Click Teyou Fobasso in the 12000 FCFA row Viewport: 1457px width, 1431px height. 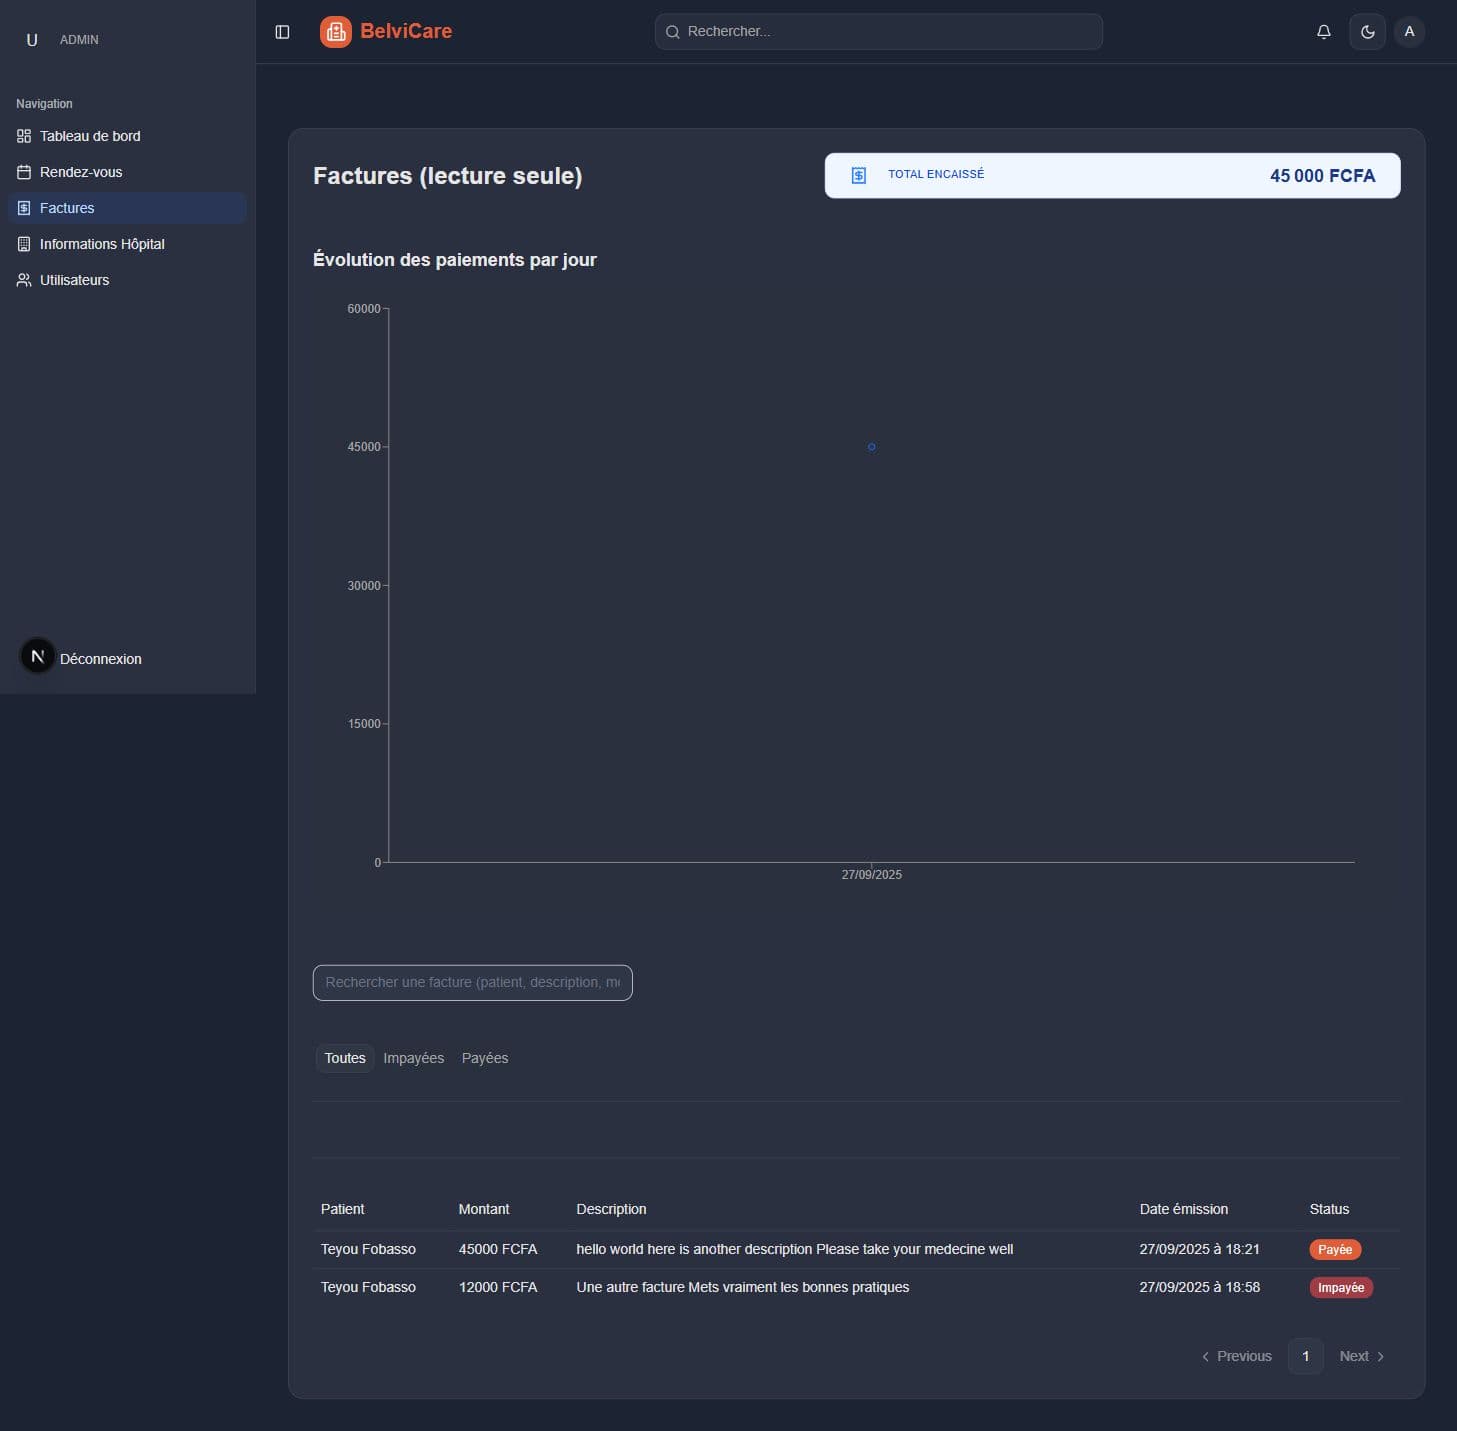[x=368, y=1287]
